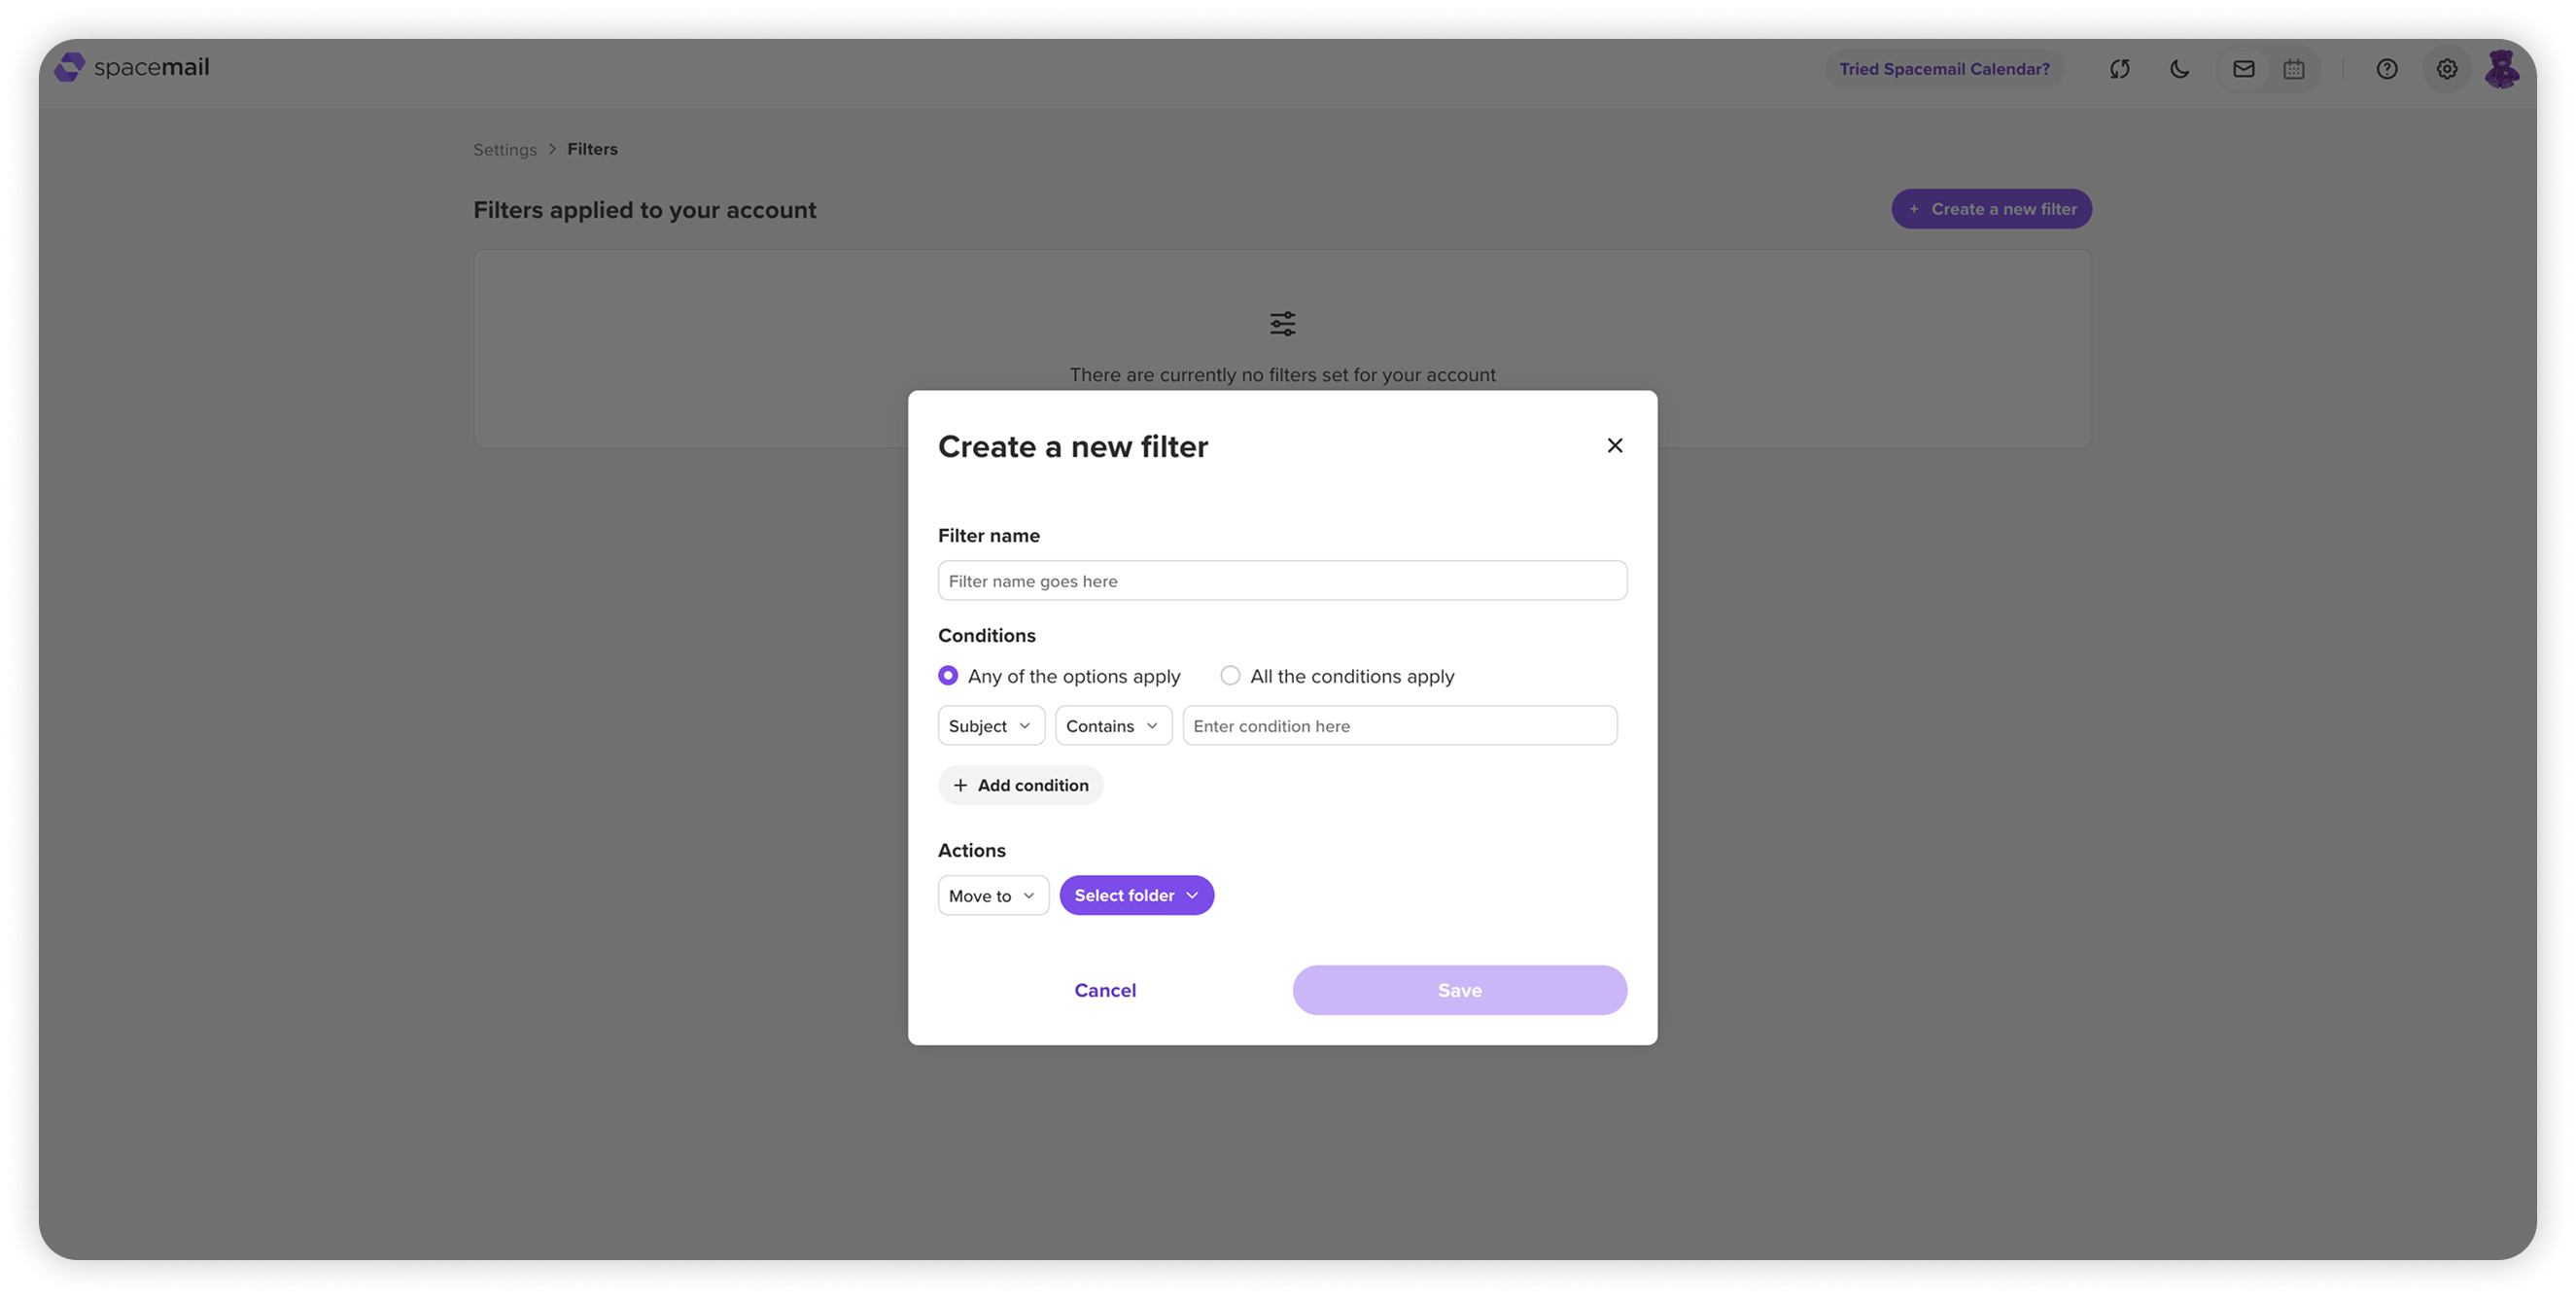Toggle dark mode moon icon
Image resolution: width=2576 pixels, height=1299 pixels.
[2180, 69]
